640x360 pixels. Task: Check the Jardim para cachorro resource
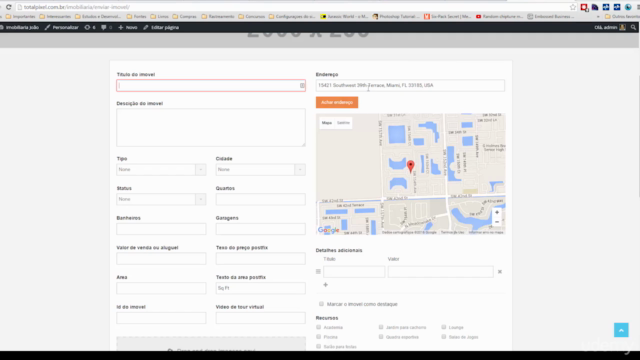tap(381, 327)
